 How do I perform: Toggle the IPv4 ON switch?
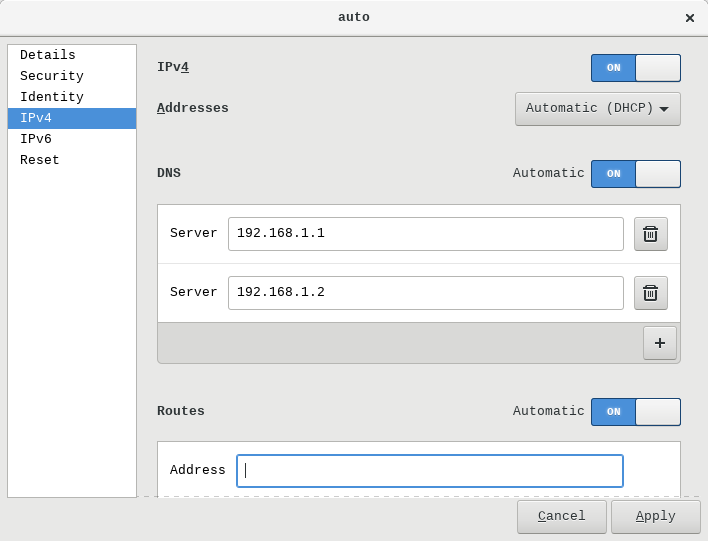[636, 68]
